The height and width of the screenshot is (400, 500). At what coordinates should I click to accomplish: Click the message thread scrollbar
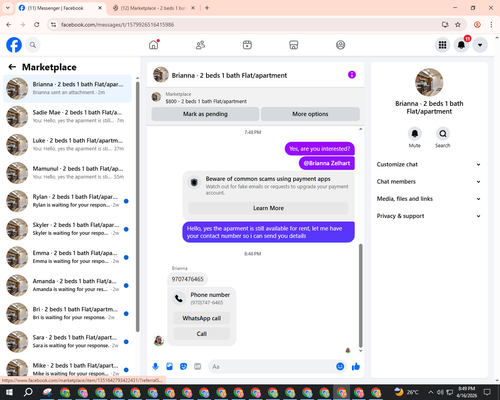click(x=360, y=296)
